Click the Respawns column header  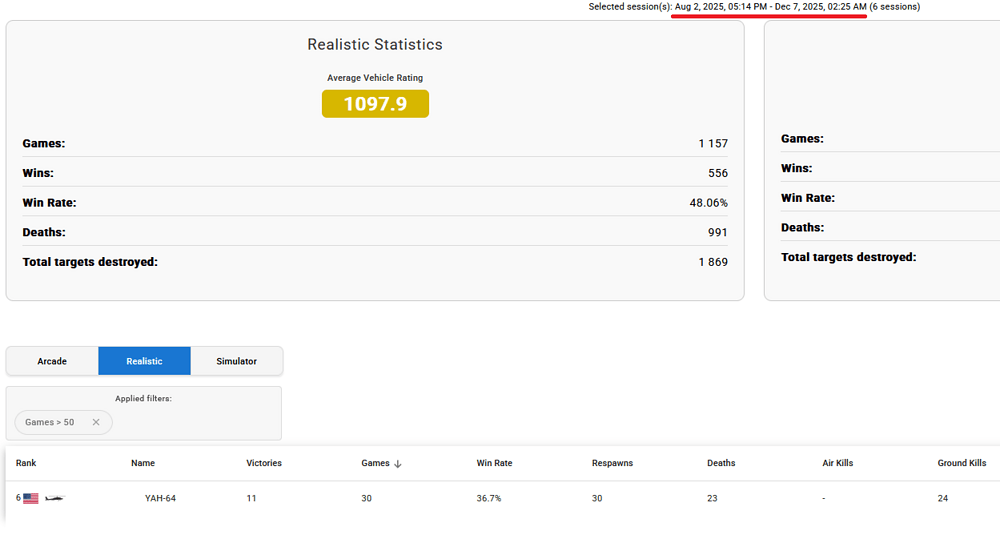point(612,463)
